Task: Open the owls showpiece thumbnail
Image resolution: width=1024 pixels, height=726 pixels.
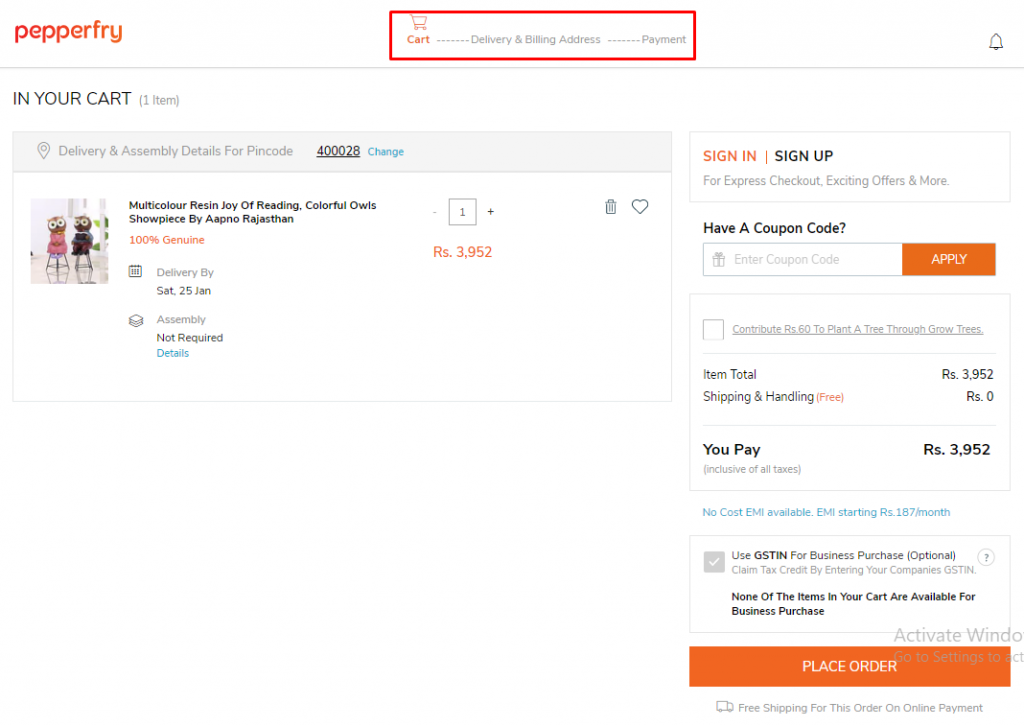Action: (x=69, y=241)
